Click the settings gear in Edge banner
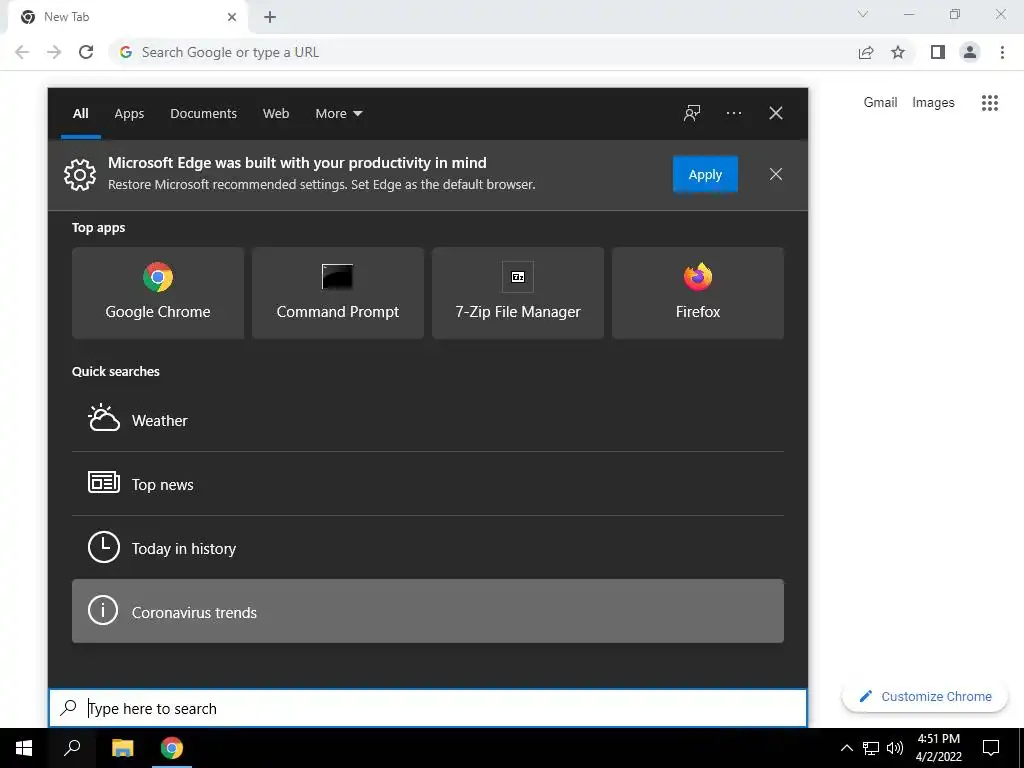1024x768 pixels. coord(80,174)
